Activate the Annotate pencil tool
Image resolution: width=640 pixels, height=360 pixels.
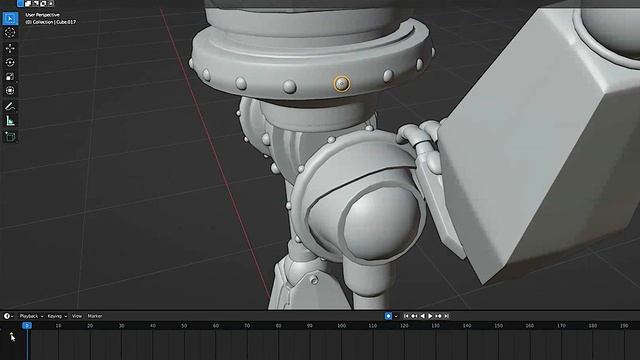[x=10, y=107]
